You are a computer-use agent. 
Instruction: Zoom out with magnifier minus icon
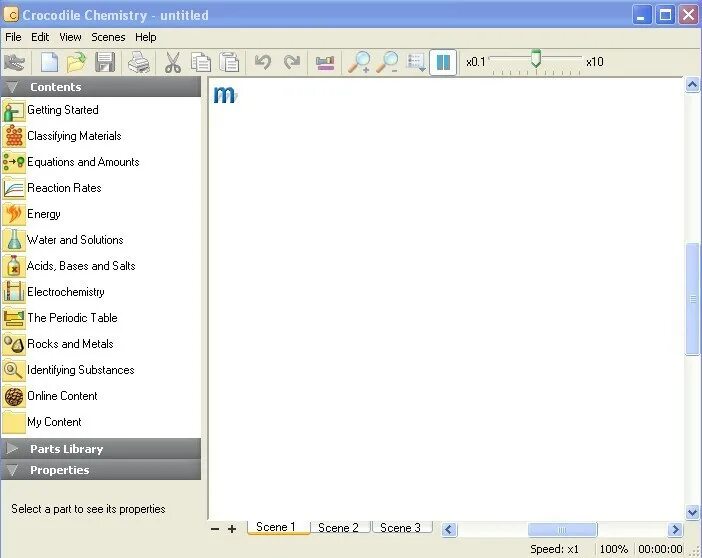[x=387, y=62]
